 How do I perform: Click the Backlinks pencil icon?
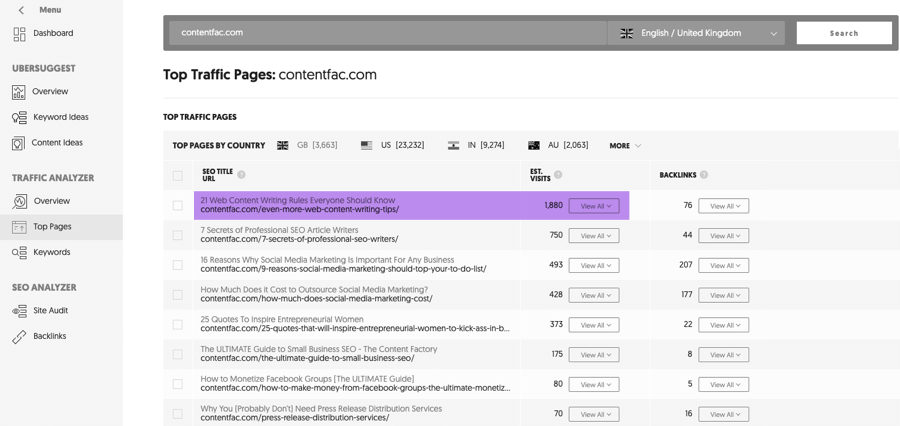tap(19, 337)
